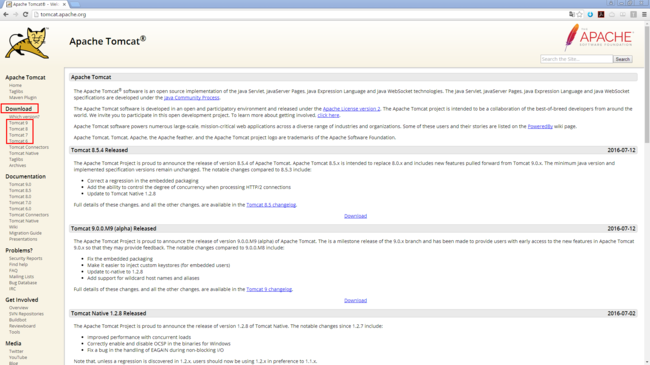Open Reviewboard sidebar link

click(22, 326)
